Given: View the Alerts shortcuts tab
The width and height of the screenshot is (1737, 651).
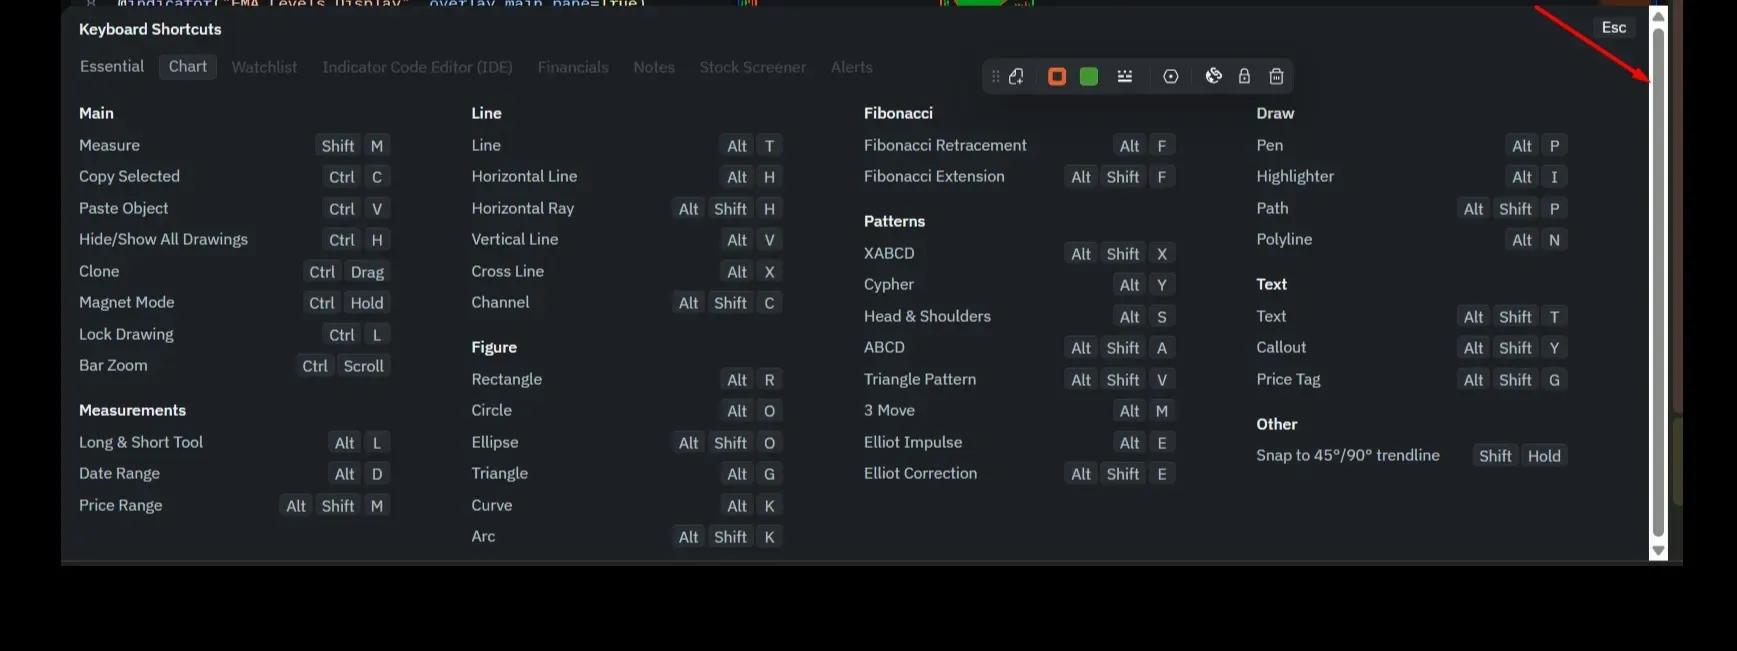Looking at the screenshot, I should [x=852, y=67].
